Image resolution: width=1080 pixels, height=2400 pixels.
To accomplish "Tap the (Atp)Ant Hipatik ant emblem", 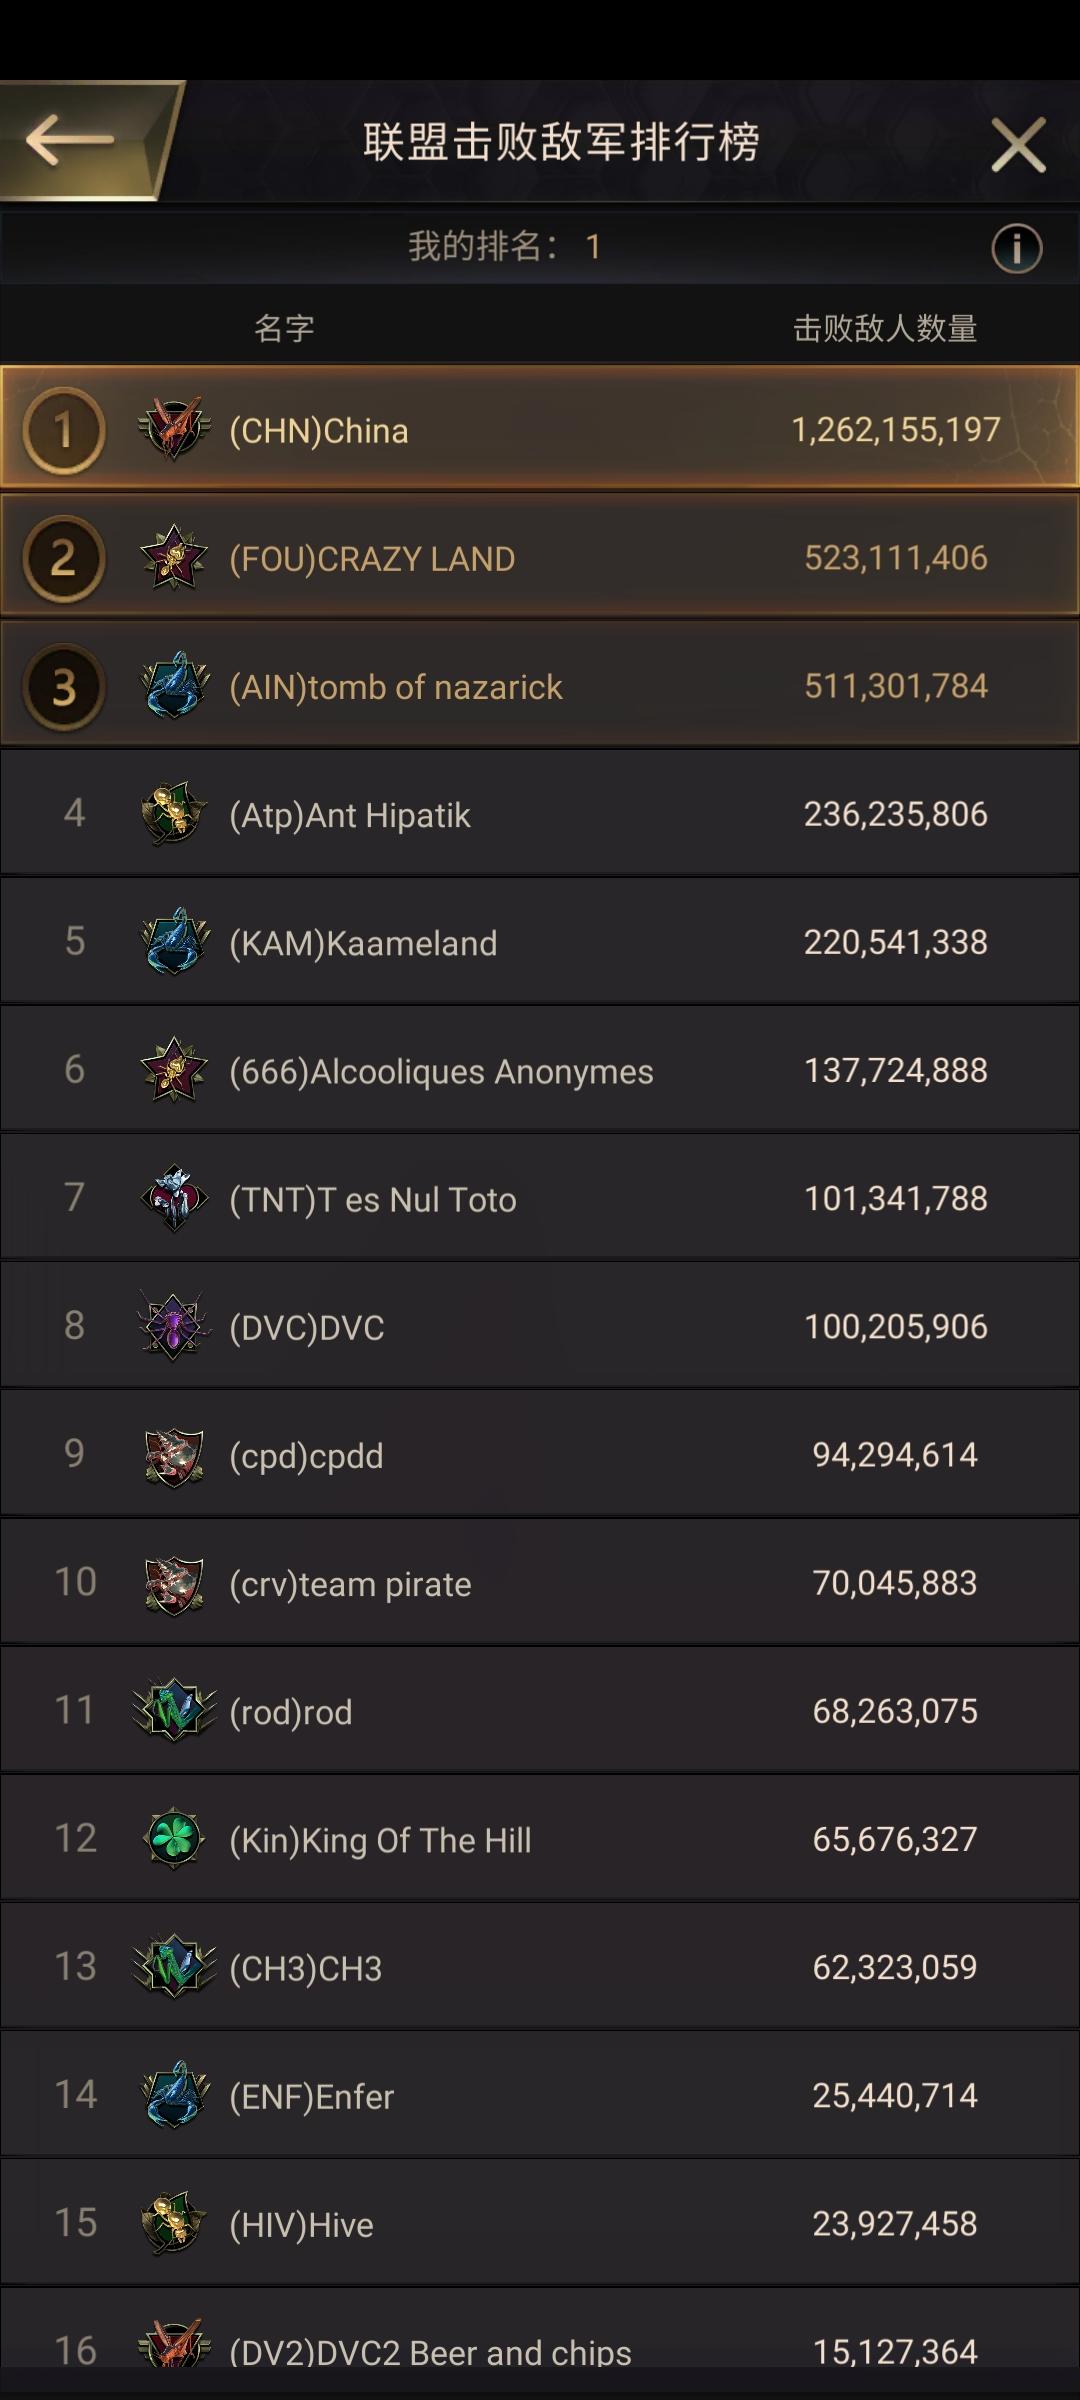I will click(x=174, y=814).
